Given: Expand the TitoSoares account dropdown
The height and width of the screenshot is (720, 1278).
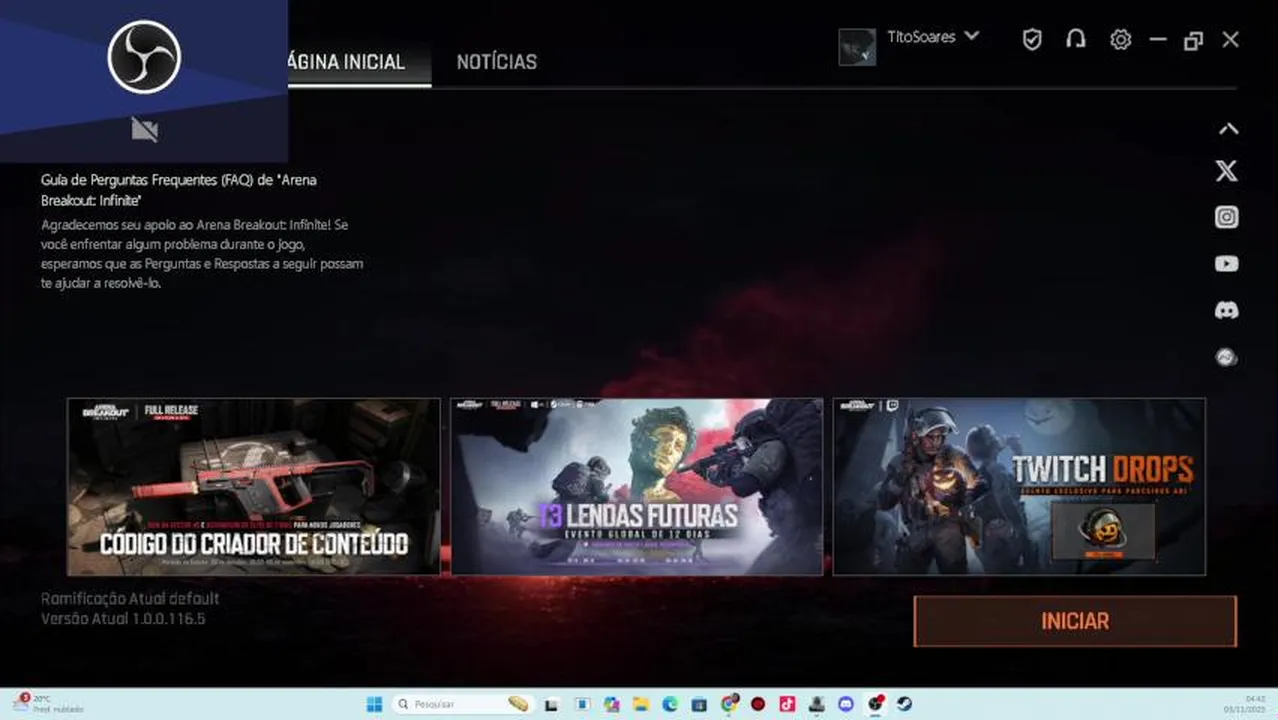Looking at the screenshot, I should (970, 36).
